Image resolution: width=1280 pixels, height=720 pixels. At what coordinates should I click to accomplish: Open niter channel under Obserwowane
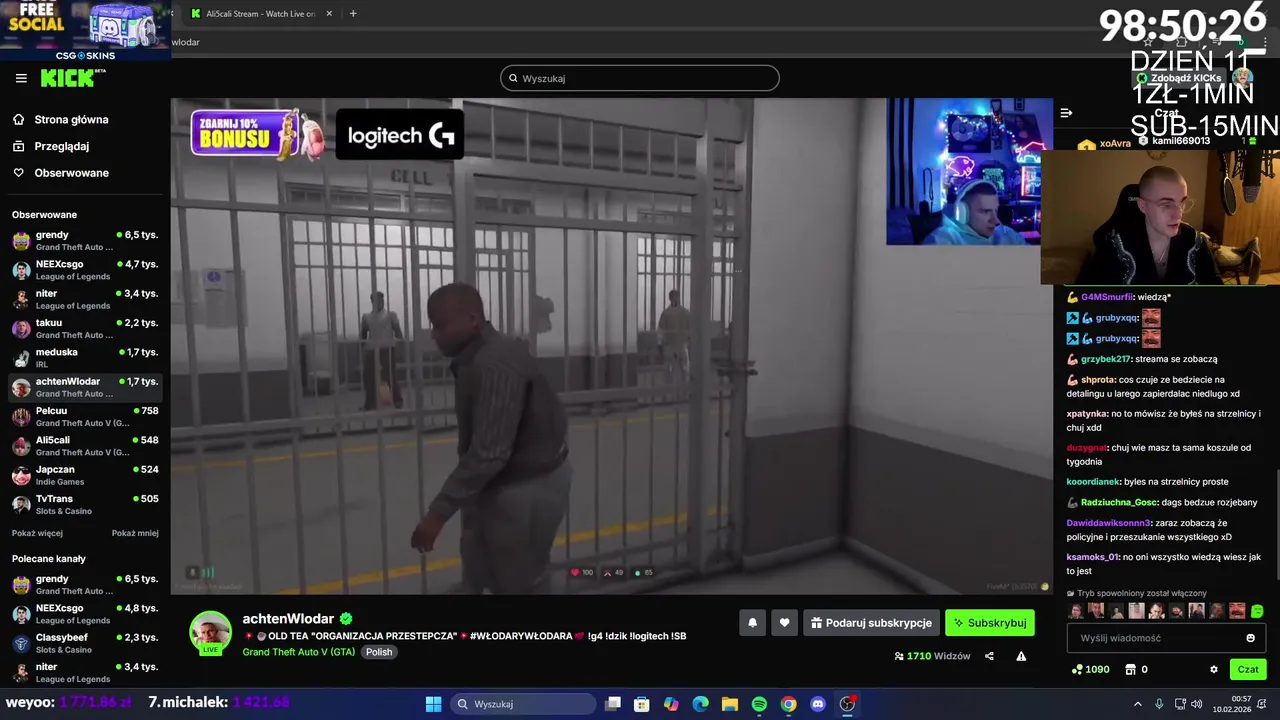(x=85, y=299)
